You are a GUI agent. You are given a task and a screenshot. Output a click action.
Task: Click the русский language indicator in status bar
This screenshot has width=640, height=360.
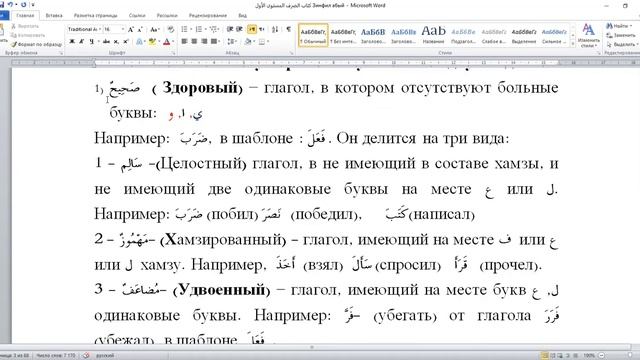click(x=105, y=356)
